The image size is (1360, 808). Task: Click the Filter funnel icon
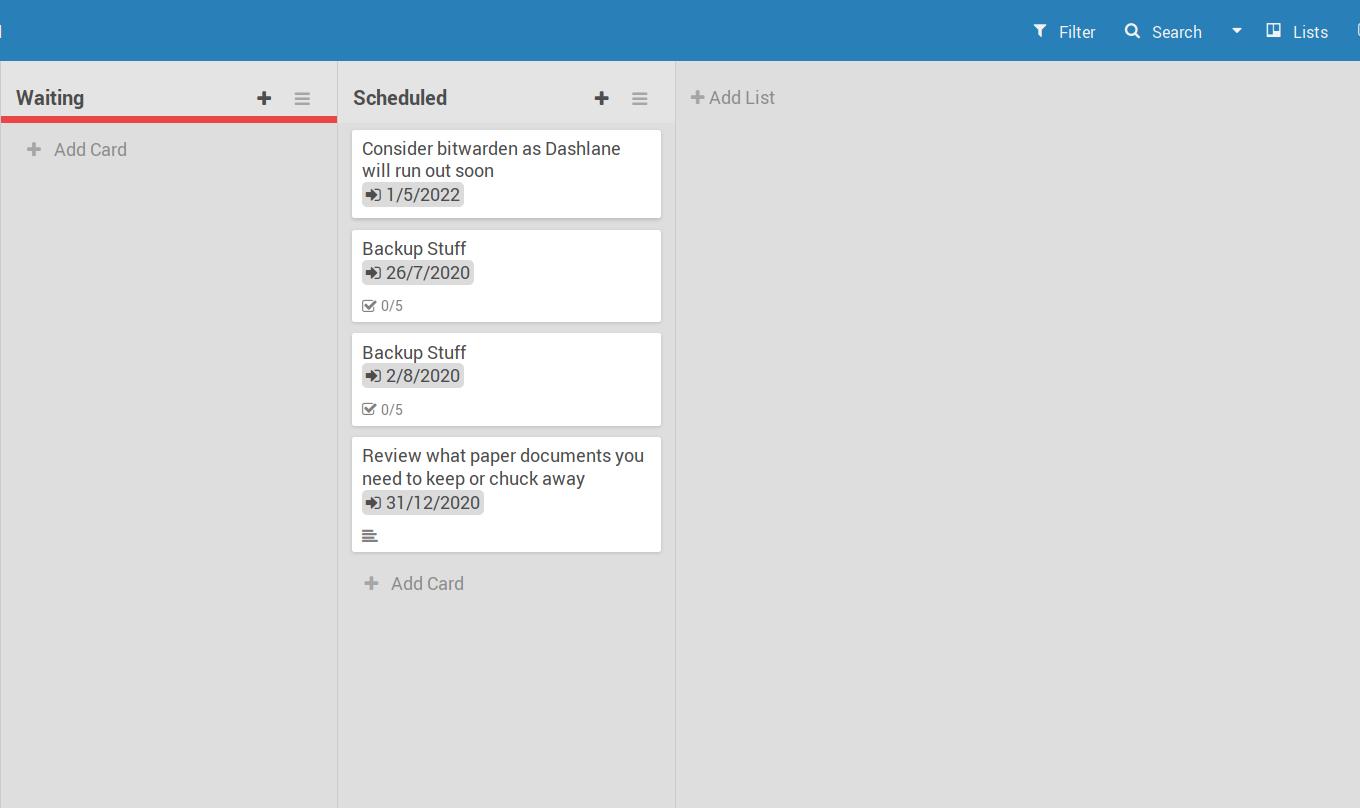[x=1040, y=31]
